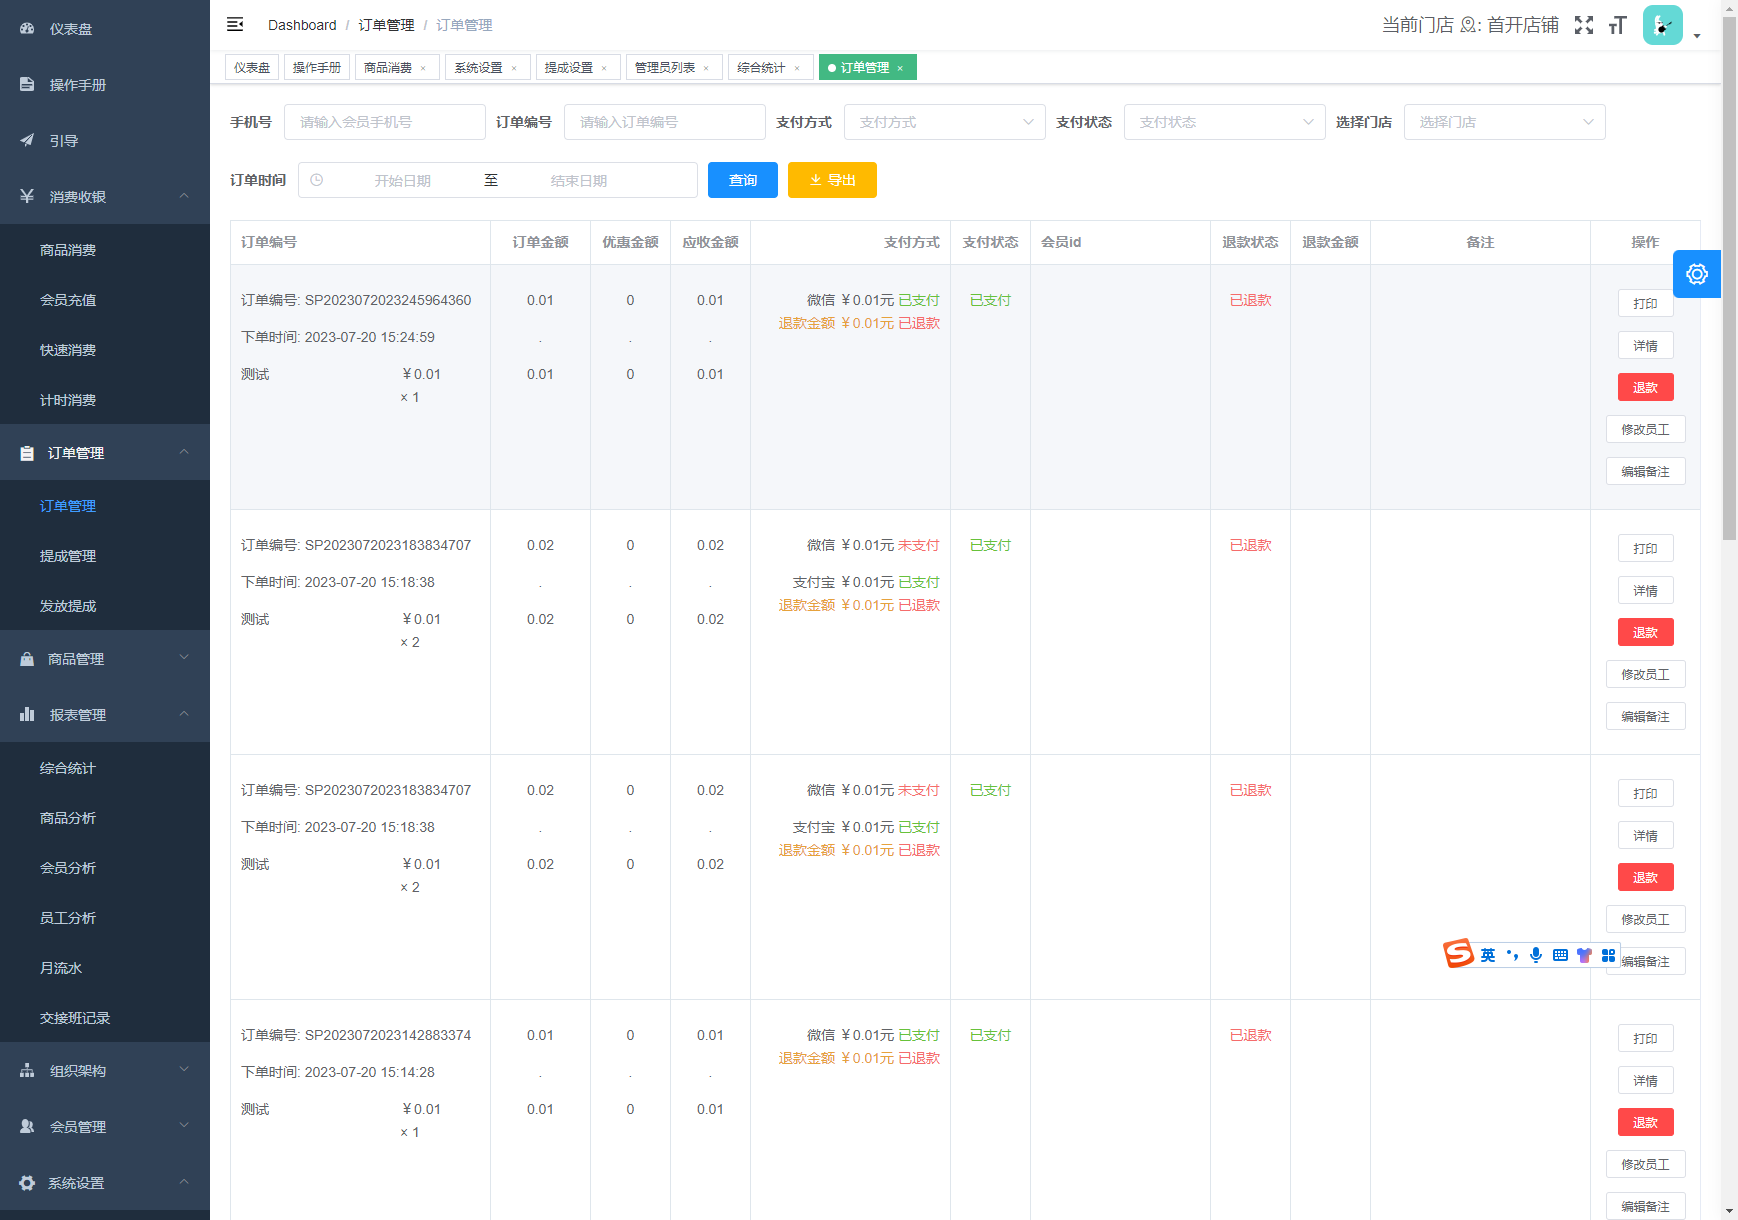
Task: Click the 消费收银 yen icon
Action: click(x=27, y=197)
